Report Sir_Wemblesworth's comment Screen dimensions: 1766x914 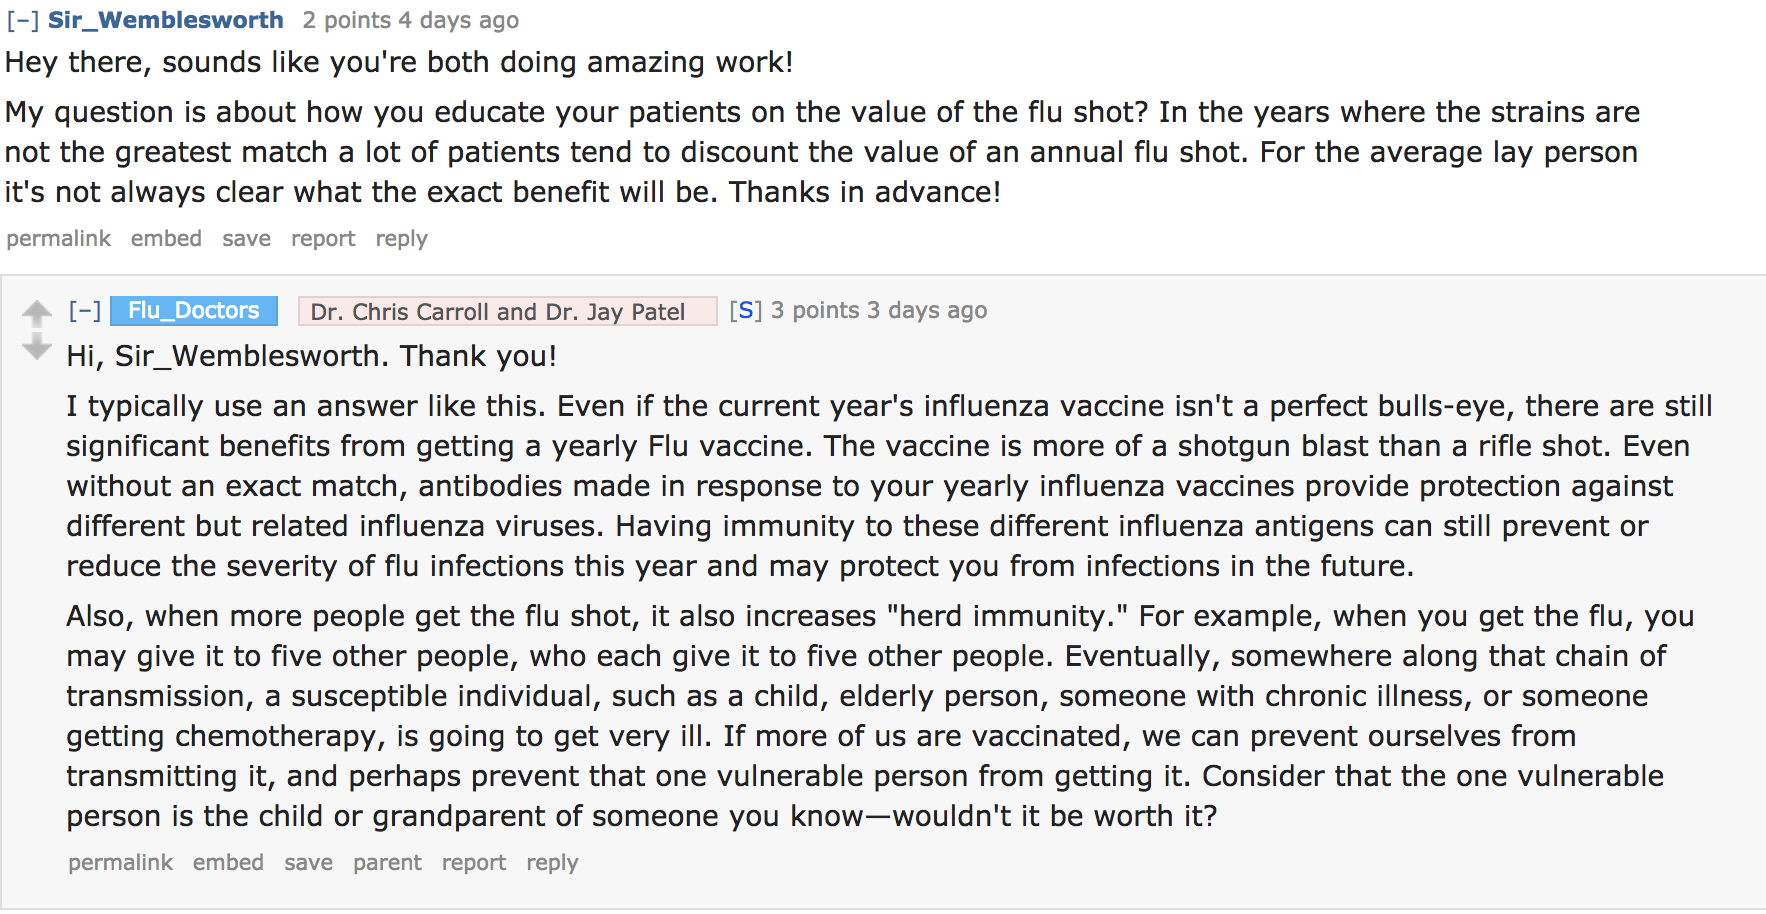point(323,238)
